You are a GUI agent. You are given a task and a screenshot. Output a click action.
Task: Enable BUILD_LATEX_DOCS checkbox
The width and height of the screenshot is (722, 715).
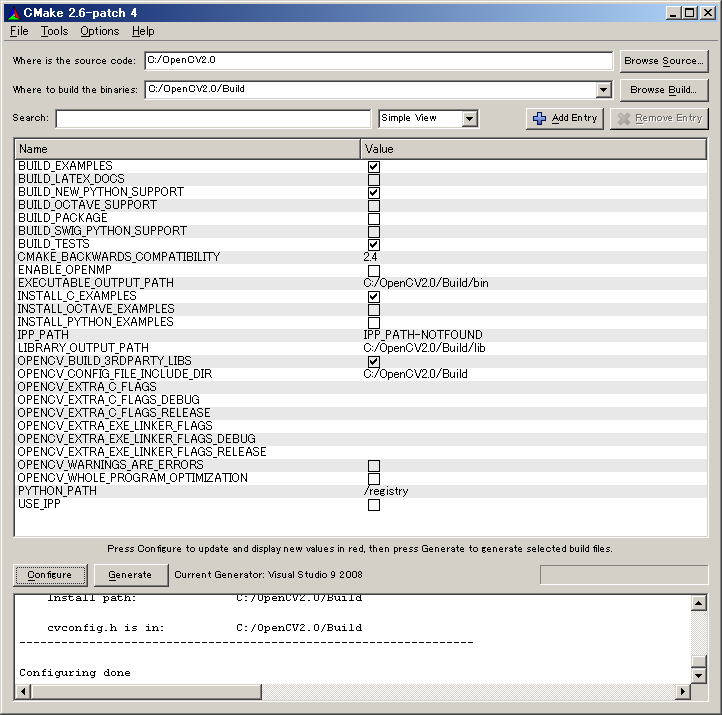374,180
